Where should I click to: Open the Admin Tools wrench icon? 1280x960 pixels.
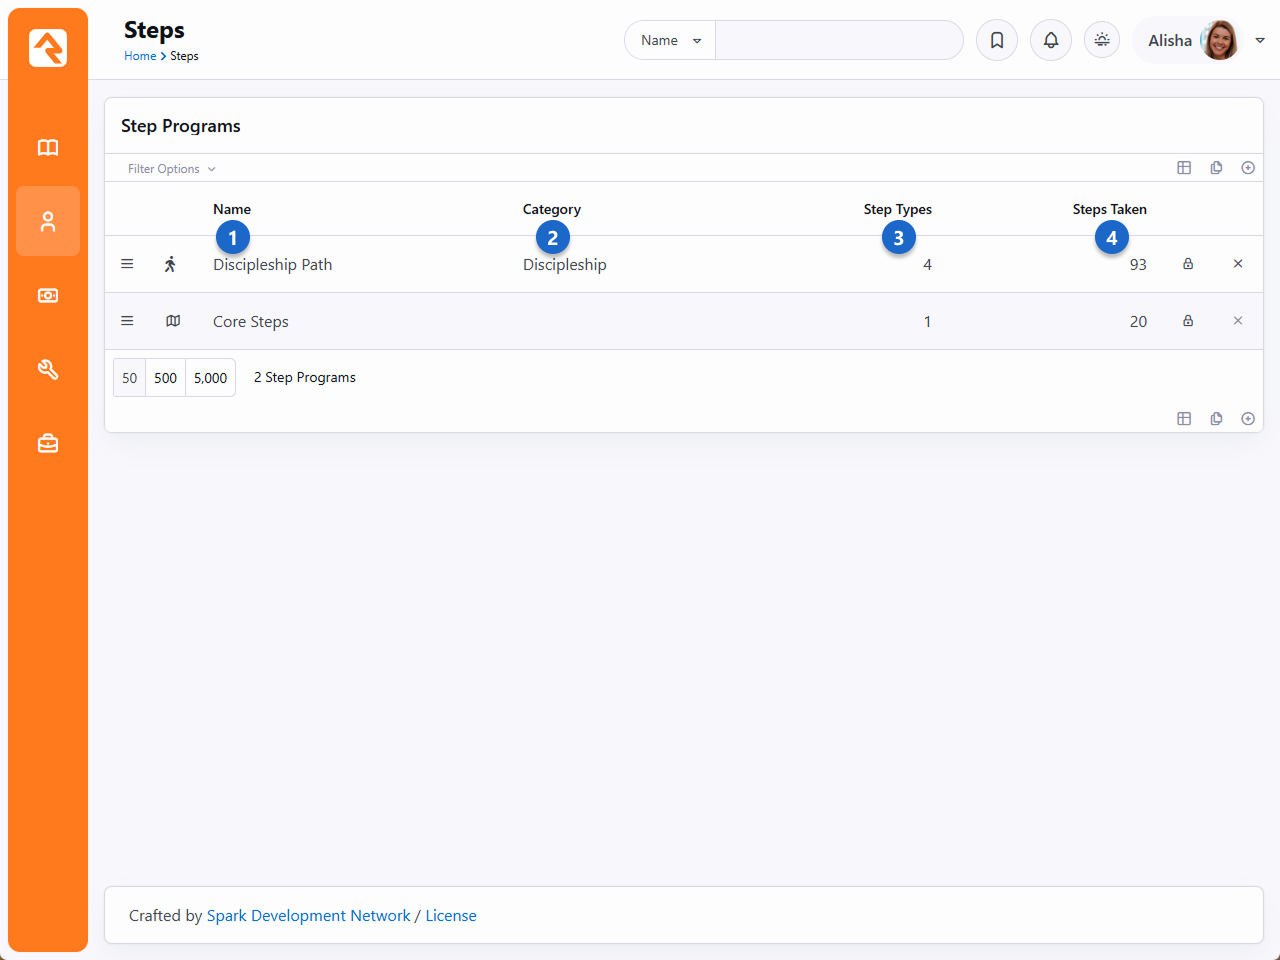[48, 370]
